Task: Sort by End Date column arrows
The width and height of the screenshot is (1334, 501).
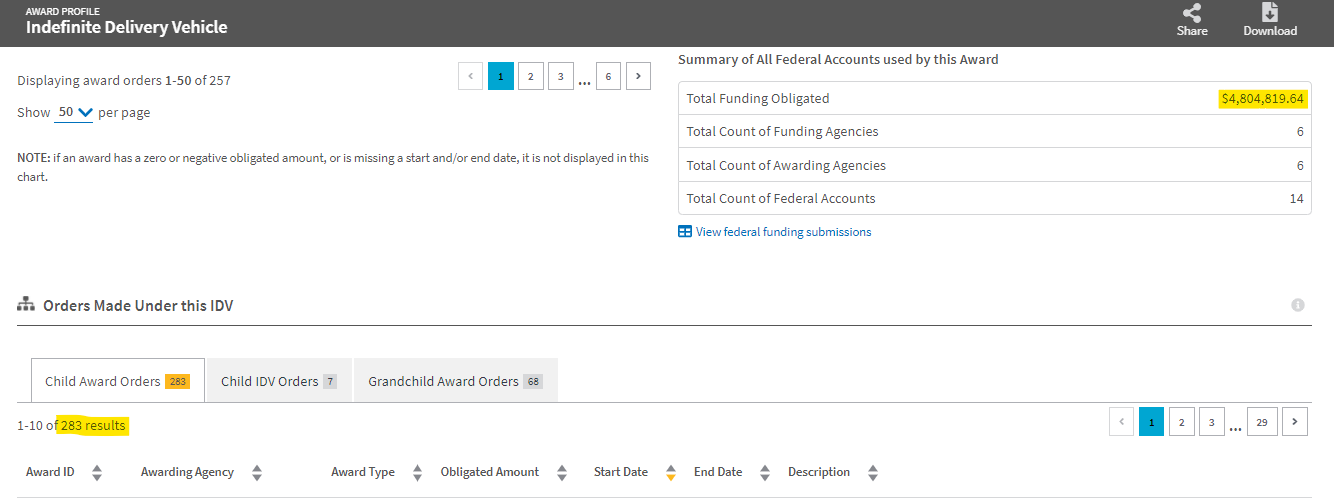Action: [x=765, y=472]
